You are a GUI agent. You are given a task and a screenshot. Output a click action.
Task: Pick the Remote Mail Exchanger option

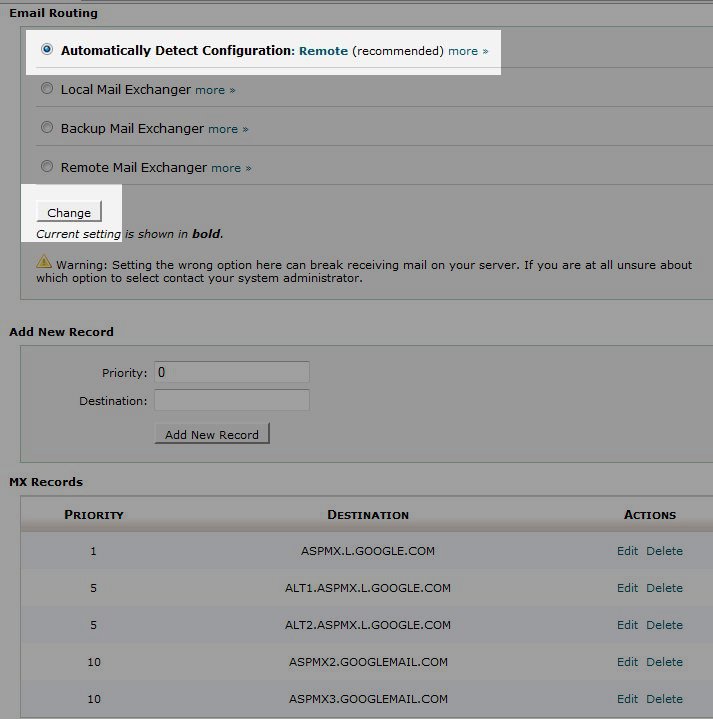pyautogui.click(x=47, y=167)
